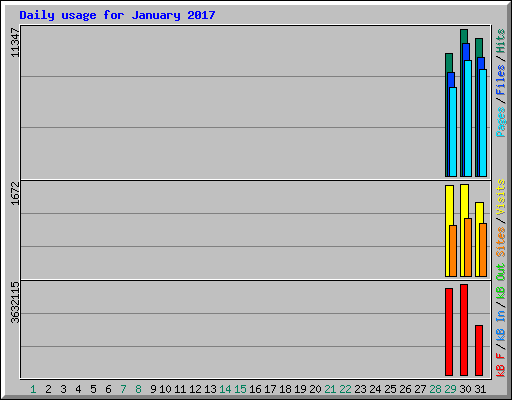512x400 pixels.
Task: Click the 'Hits' legend label
Action: tap(501, 41)
